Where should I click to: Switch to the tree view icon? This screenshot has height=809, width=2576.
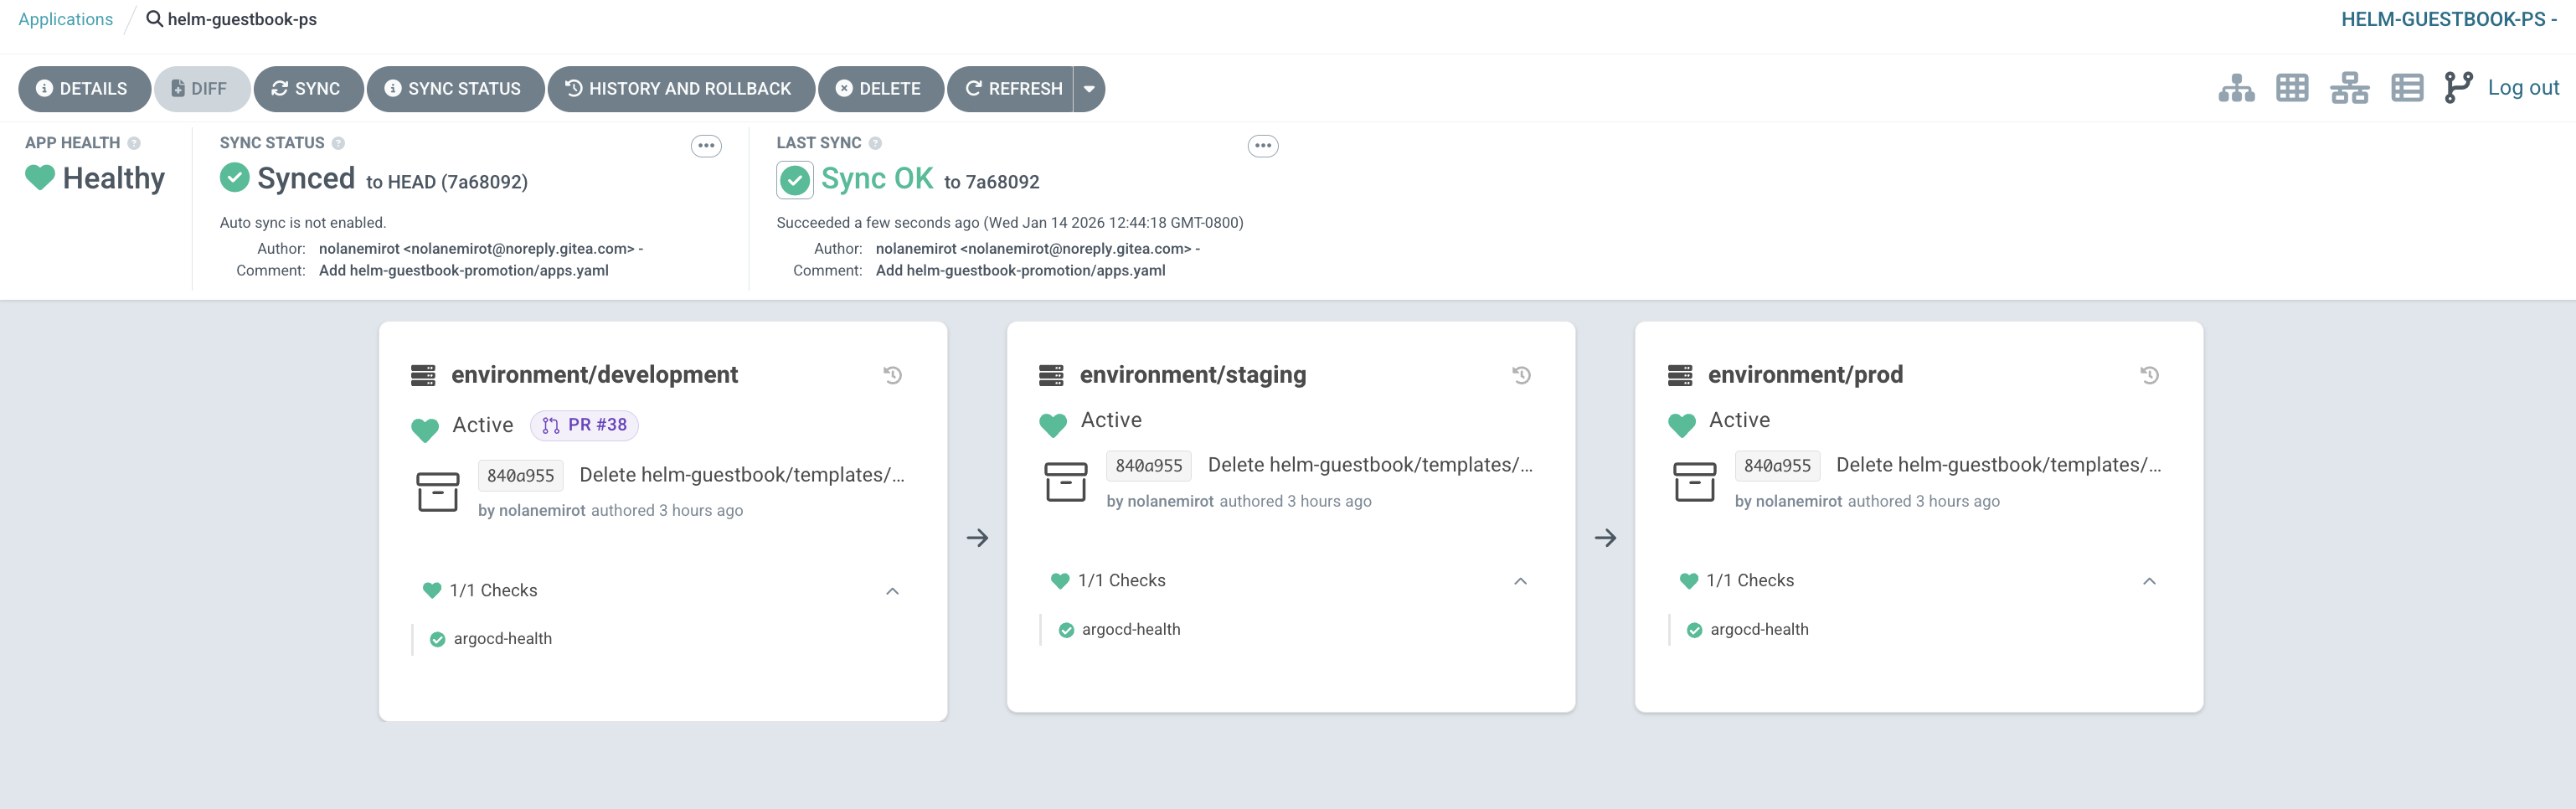[x=2236, y=88]
